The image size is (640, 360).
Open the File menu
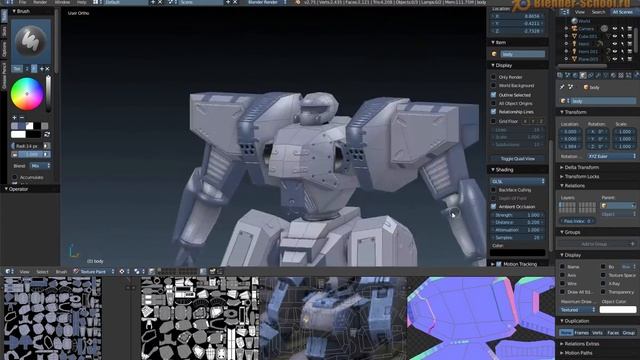point(23,2)
